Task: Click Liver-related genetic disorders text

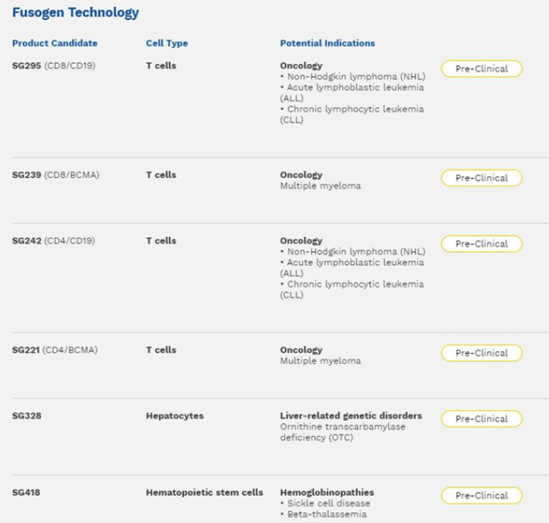Action: point(351,416)
